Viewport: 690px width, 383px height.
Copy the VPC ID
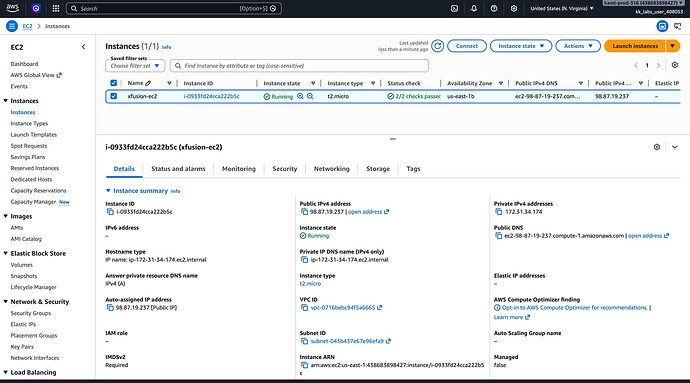(304, 308)
